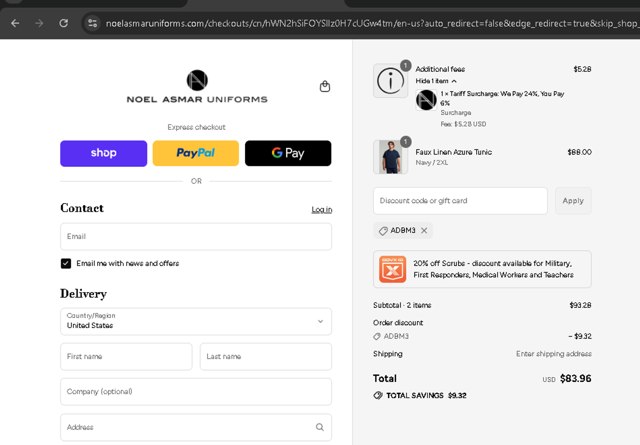Click the GovX ID discount icon
The height and width of the screenshot is (445, 640).
[392, 269]
